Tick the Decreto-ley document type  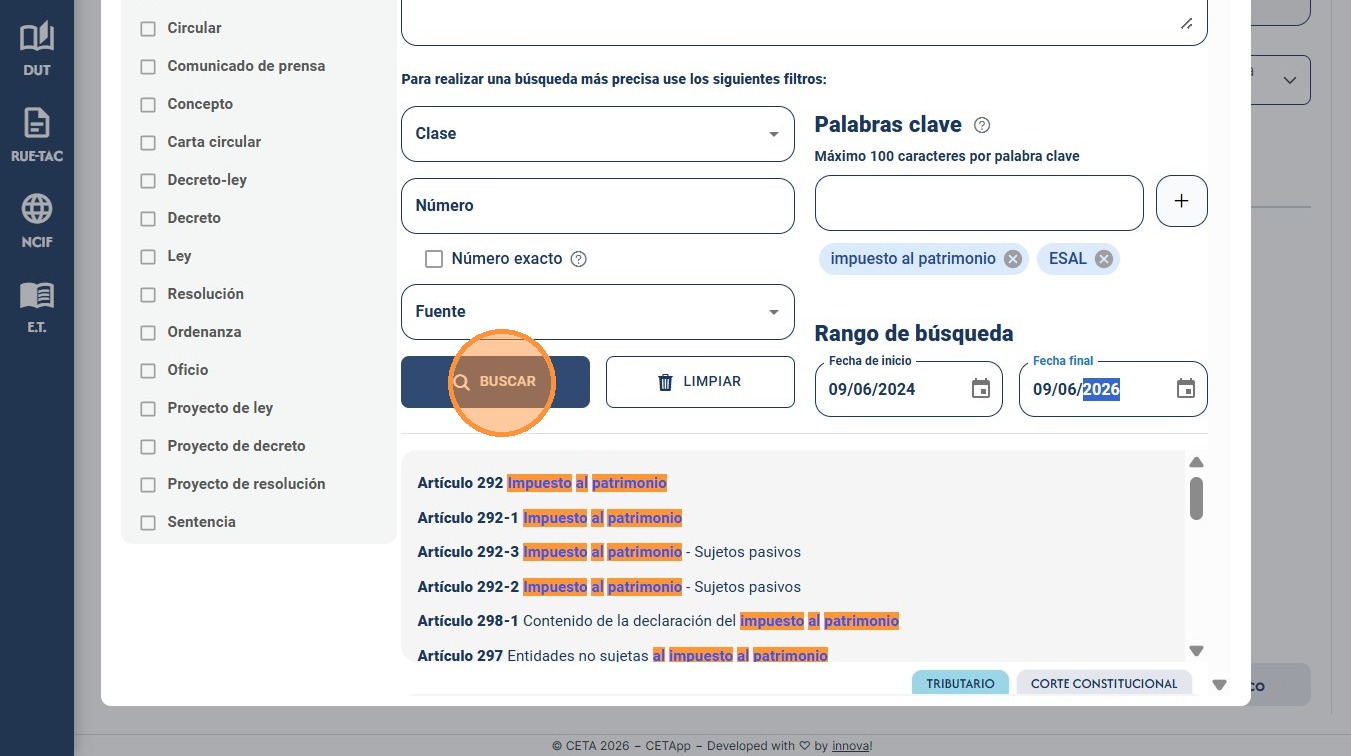coord(148,181)
